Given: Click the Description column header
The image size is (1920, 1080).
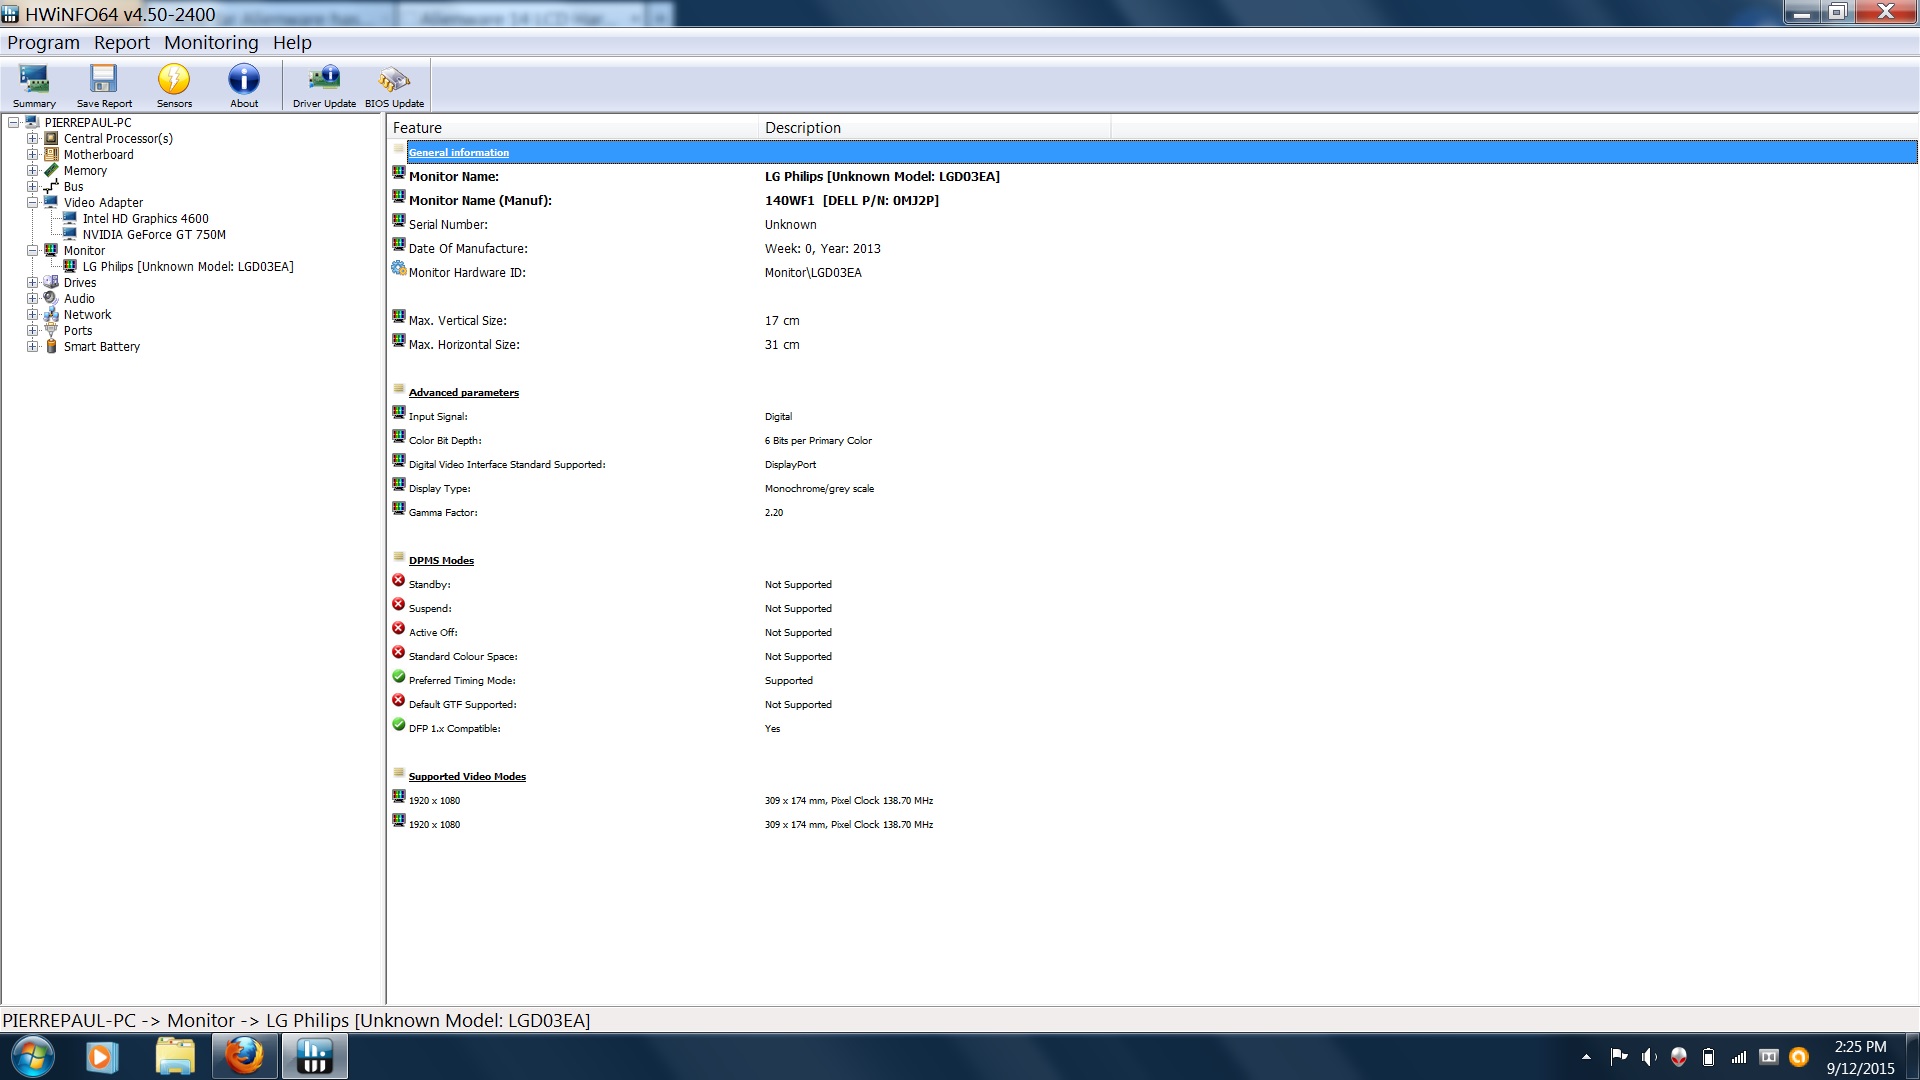Looking at the screenshot, I should tap(935, 128).
